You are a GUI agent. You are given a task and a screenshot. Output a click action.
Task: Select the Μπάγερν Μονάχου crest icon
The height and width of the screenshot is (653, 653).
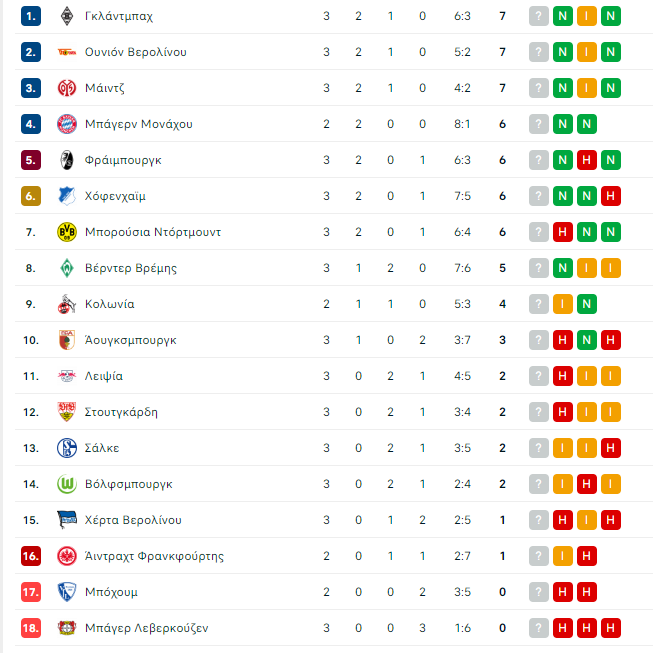pyautogui.click(x=67, y=124)
